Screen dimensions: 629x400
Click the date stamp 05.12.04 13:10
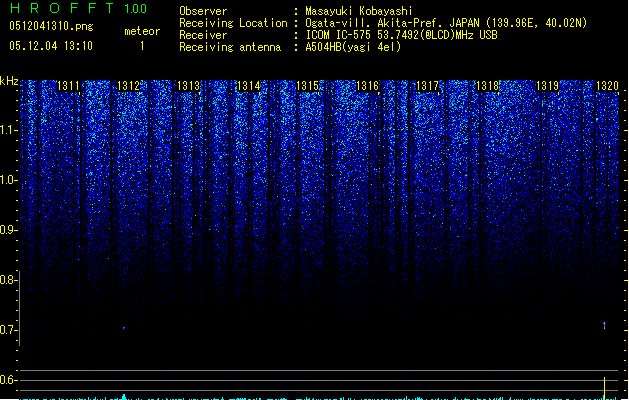[x=51, y=46]
